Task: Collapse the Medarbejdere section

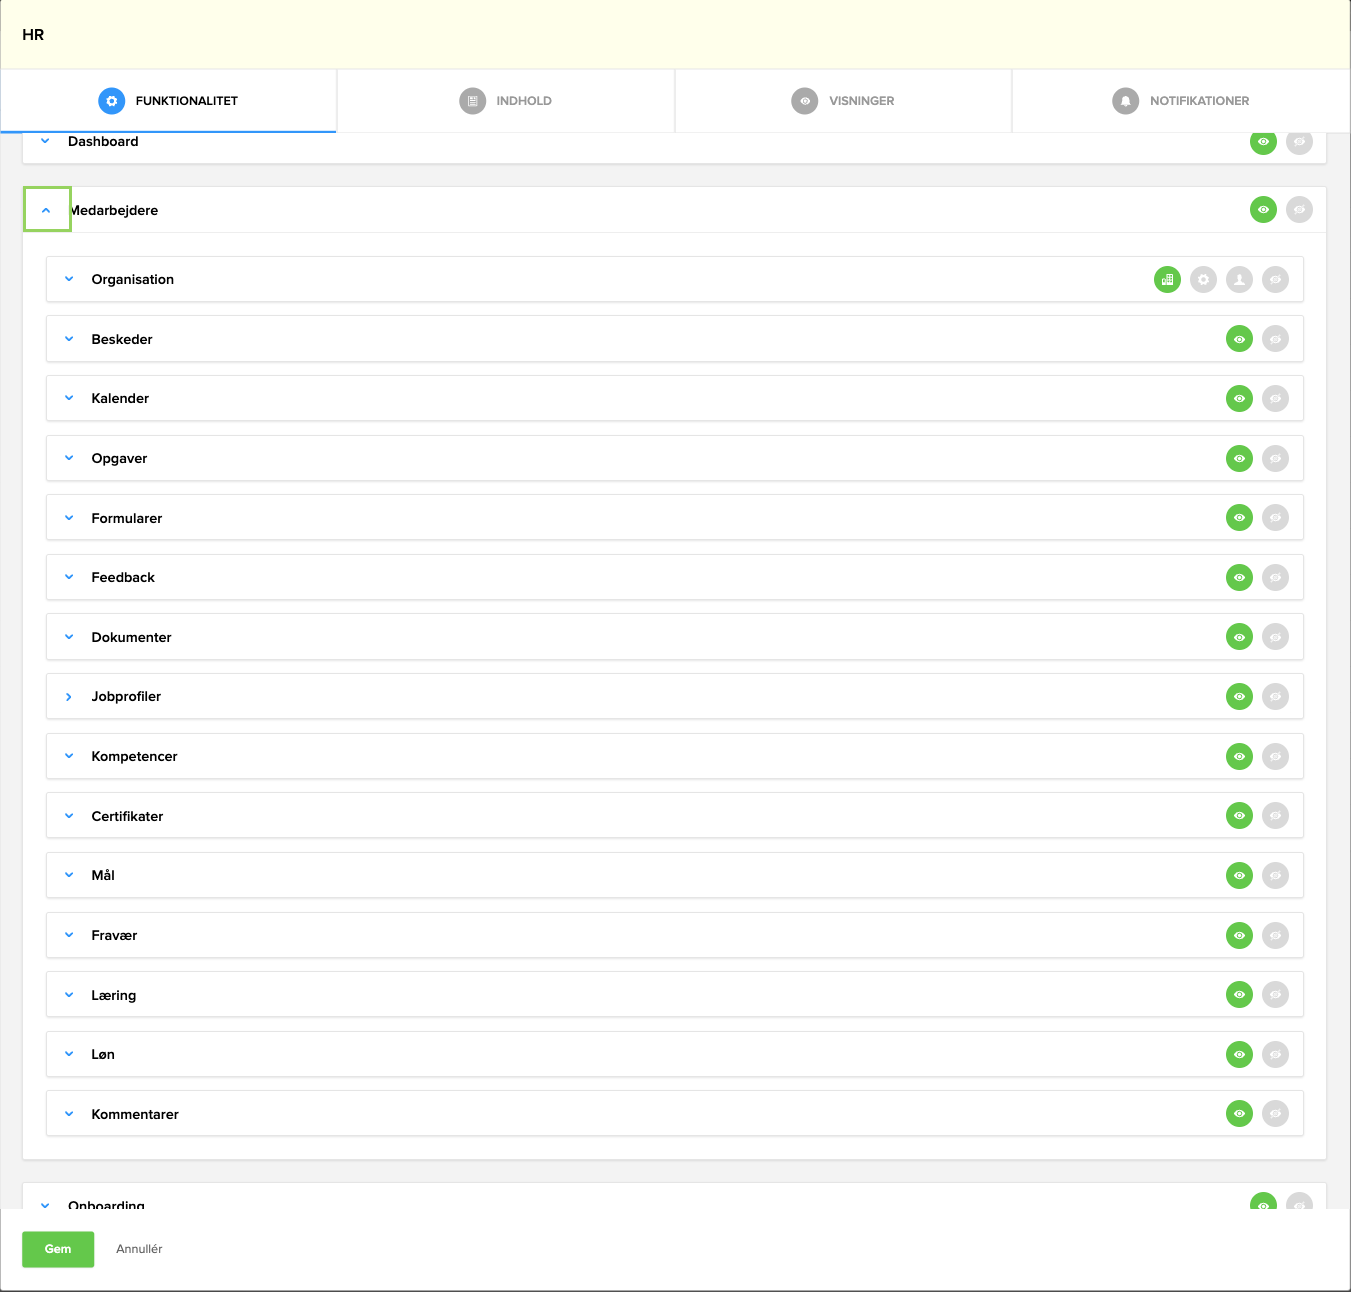Action: 46,209
